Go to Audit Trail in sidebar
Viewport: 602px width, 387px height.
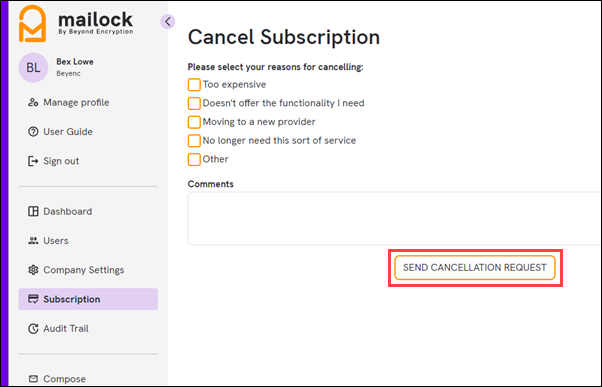point(88,329)
